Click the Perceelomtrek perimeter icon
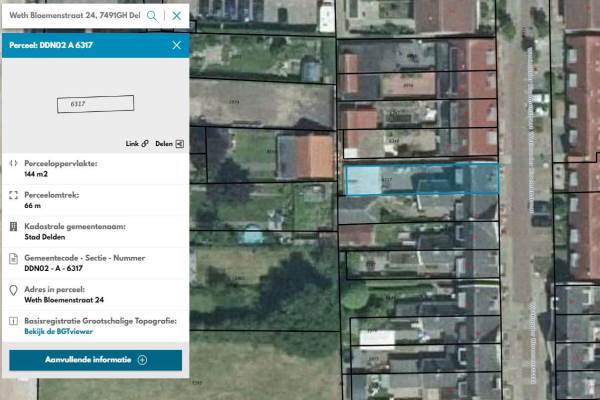600x400 pixels. coord(13,195)
